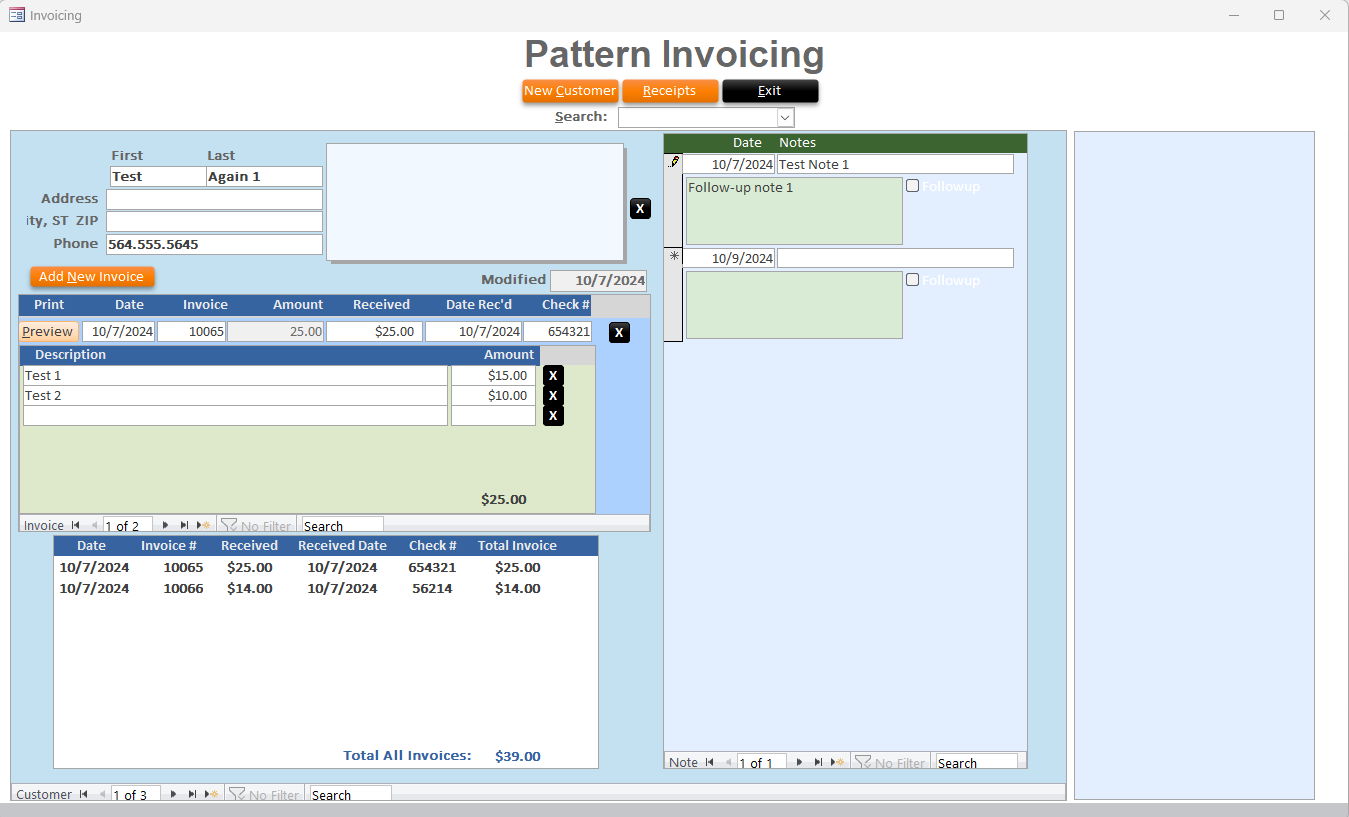Click the large customer memo text box
Screen dimensions: 1349x817
tap(475, 201)
